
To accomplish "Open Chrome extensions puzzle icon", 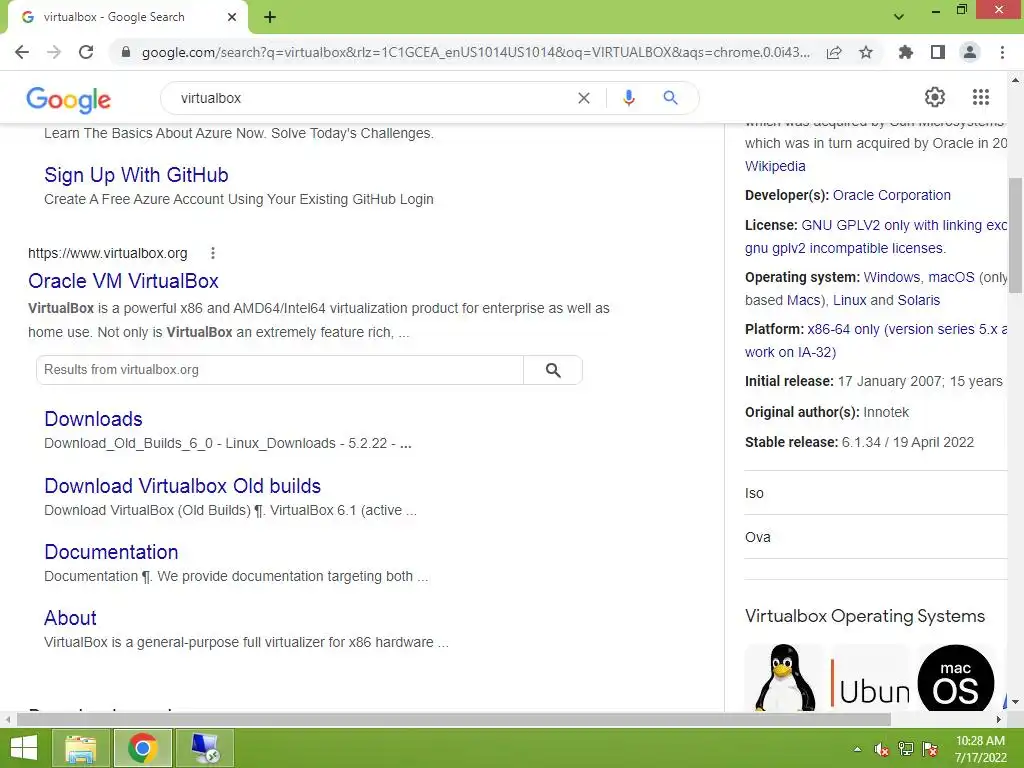I will 905,52.
